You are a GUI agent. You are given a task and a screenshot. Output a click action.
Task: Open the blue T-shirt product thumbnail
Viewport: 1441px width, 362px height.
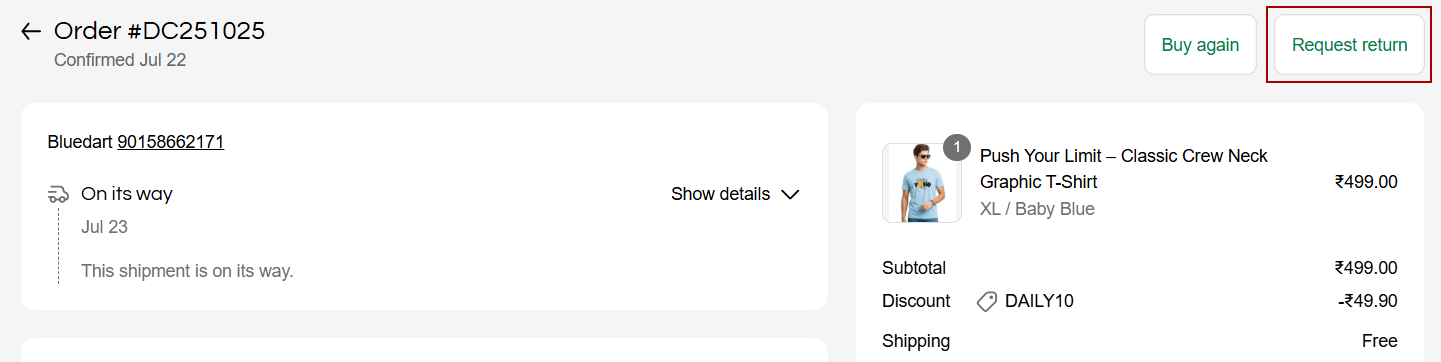(x=921, y=182)
